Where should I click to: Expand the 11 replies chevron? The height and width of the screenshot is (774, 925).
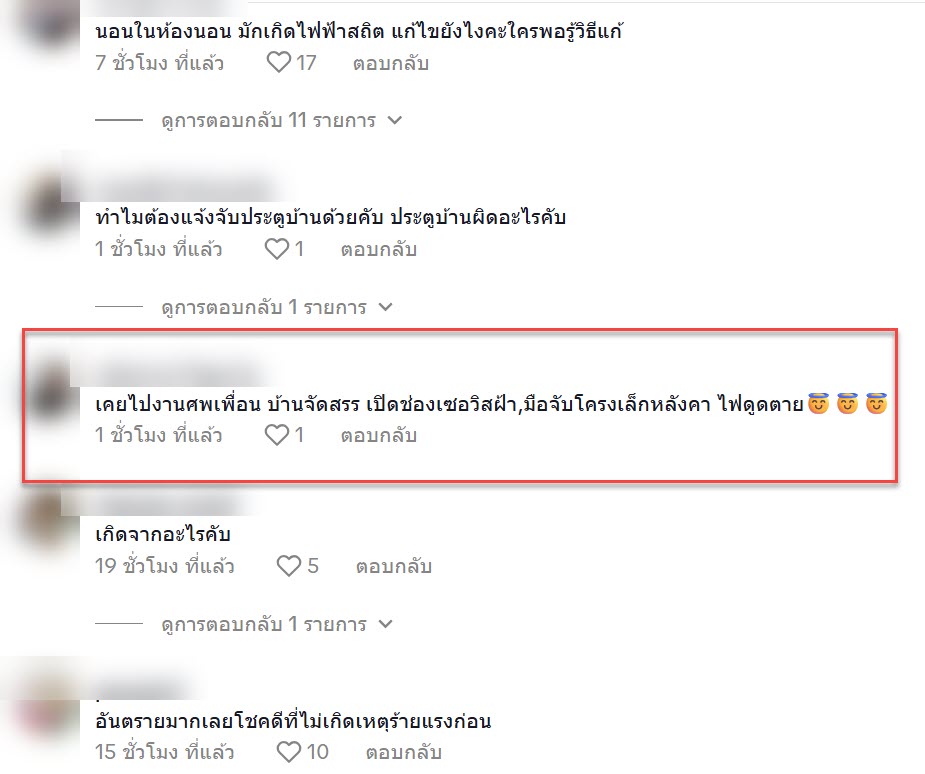(395, 120)
